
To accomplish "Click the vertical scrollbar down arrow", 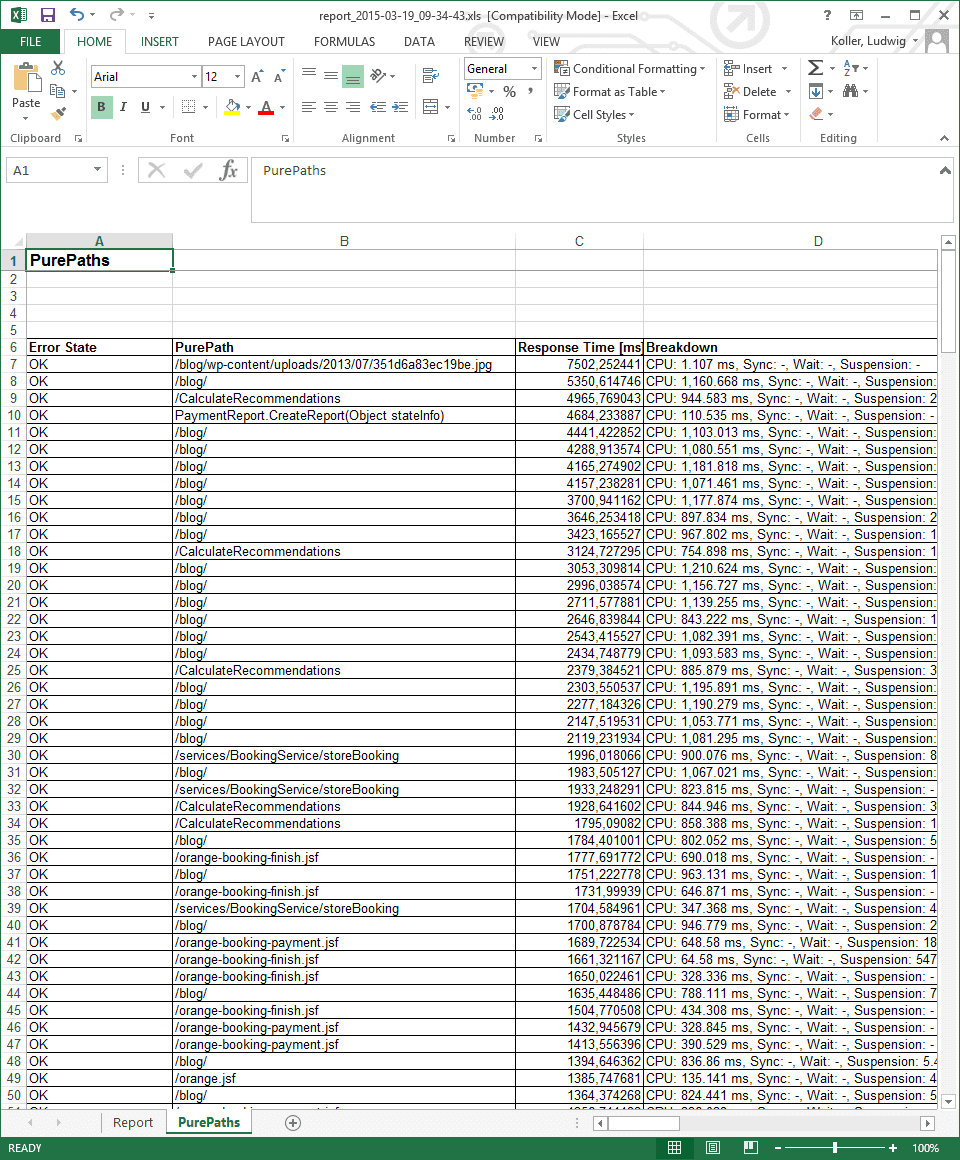I will 948,1102.
